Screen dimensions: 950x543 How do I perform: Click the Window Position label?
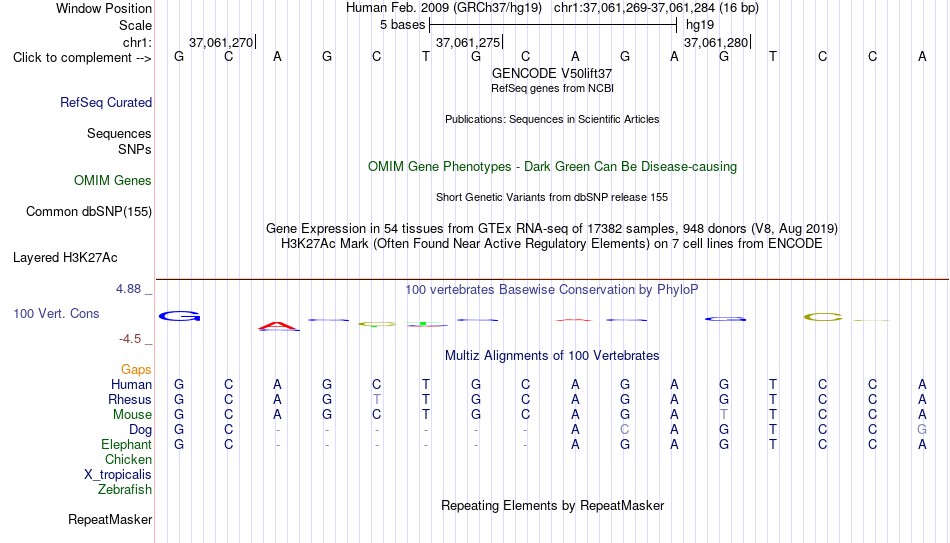pyautogui.click(x=104, y=8)
